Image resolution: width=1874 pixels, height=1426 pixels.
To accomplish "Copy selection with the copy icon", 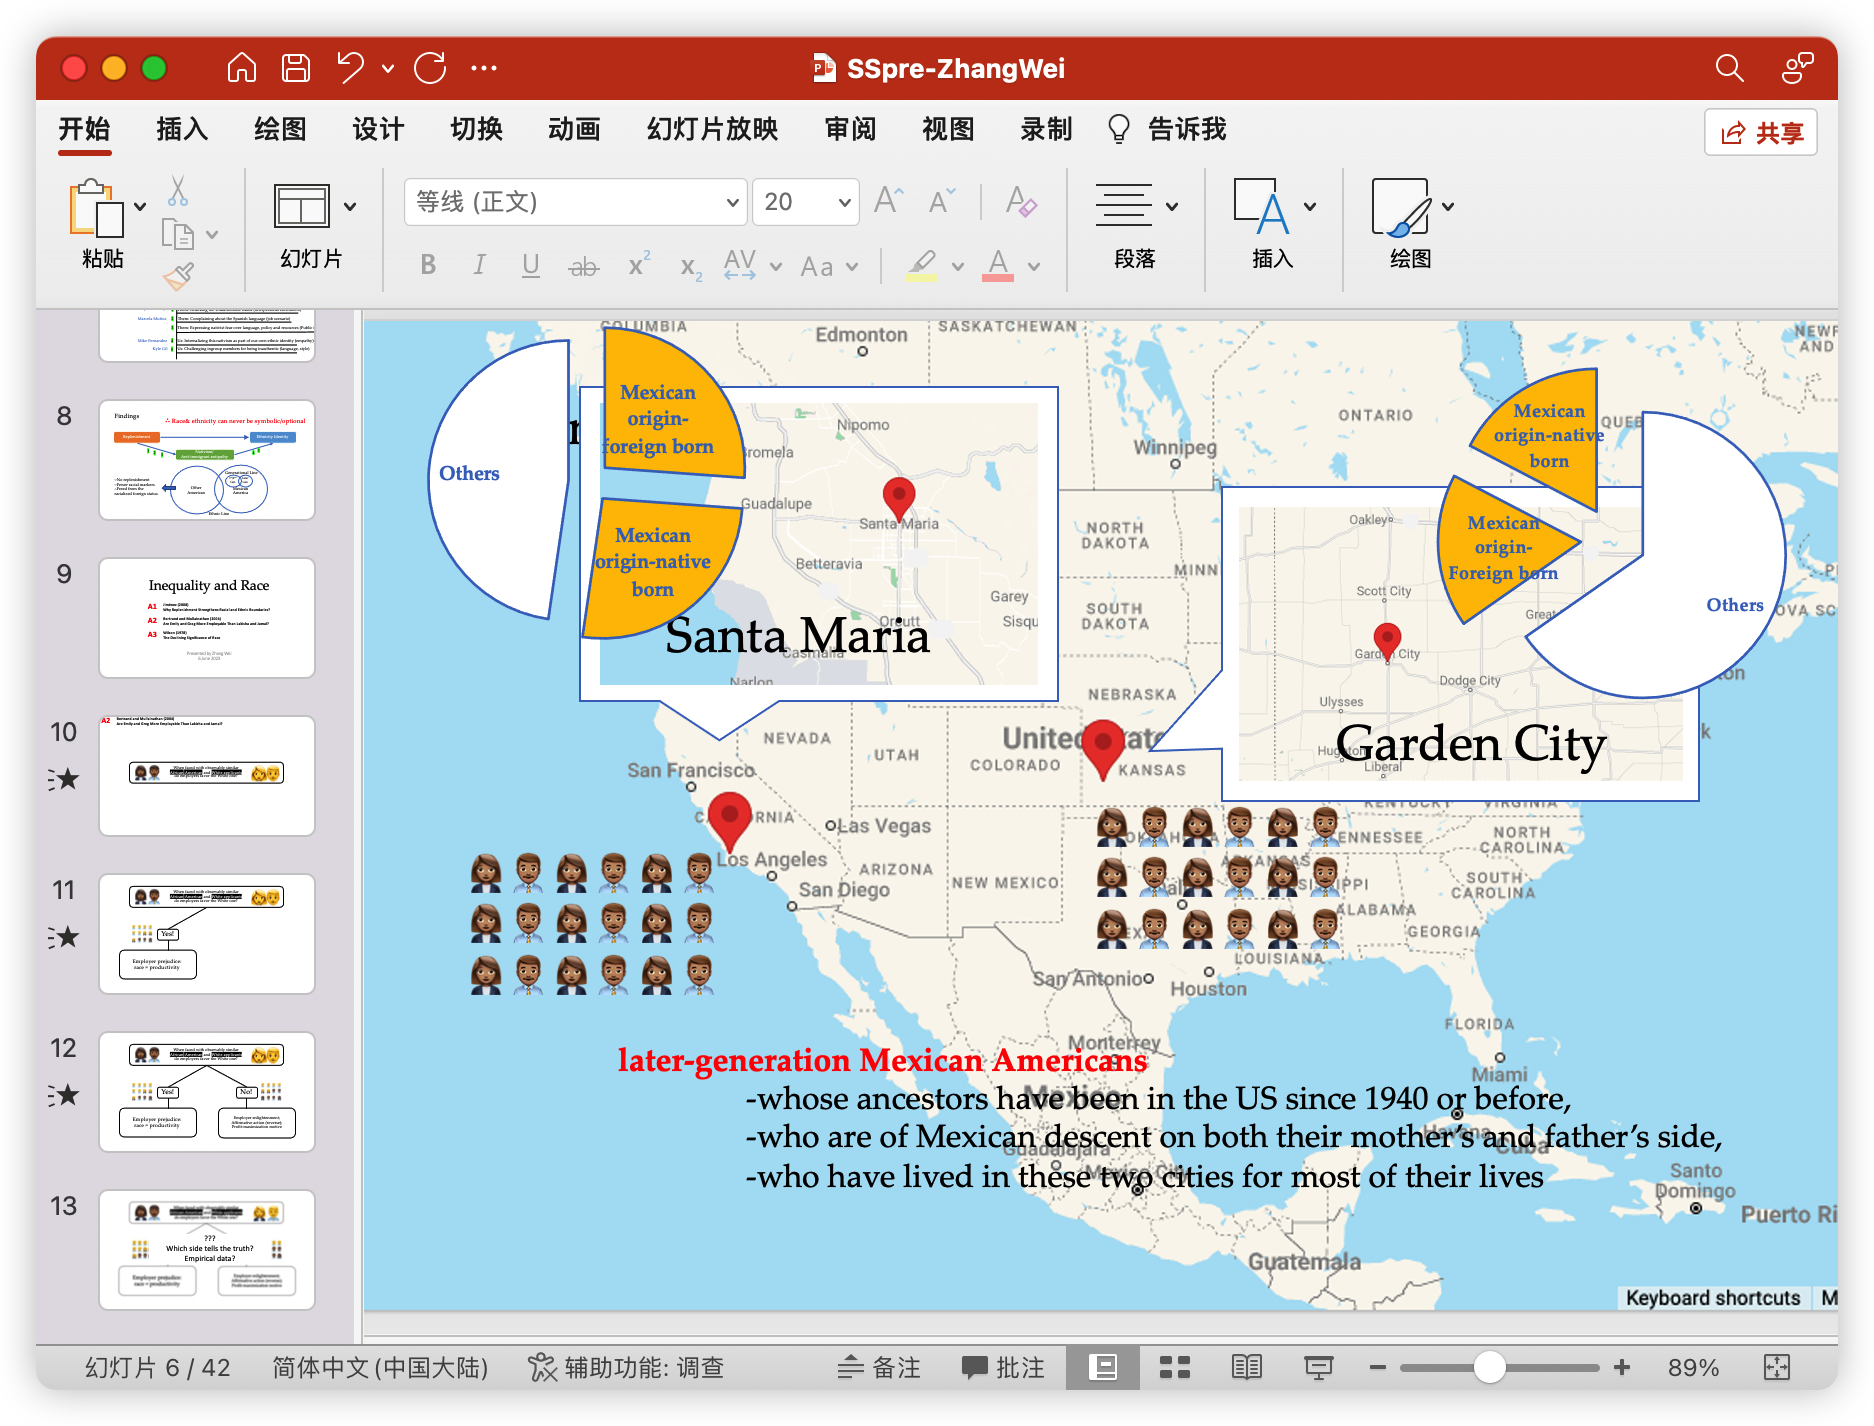I will click(177, 234).
